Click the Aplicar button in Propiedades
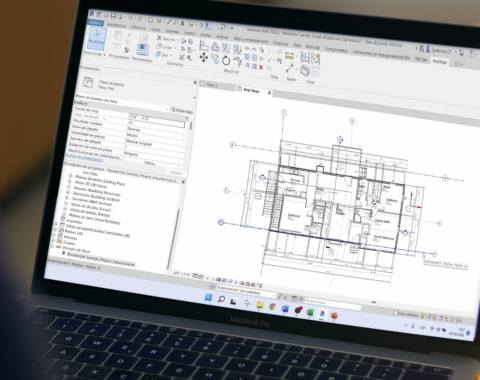The height and width of the screenshot is (380, 480). coord(175,172)
